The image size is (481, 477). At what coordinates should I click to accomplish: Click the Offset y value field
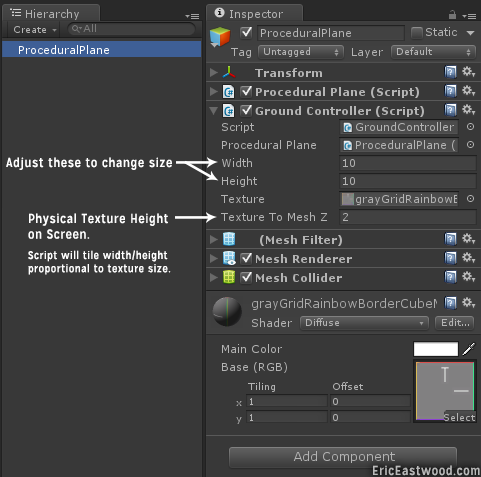[x=370, y=417]
